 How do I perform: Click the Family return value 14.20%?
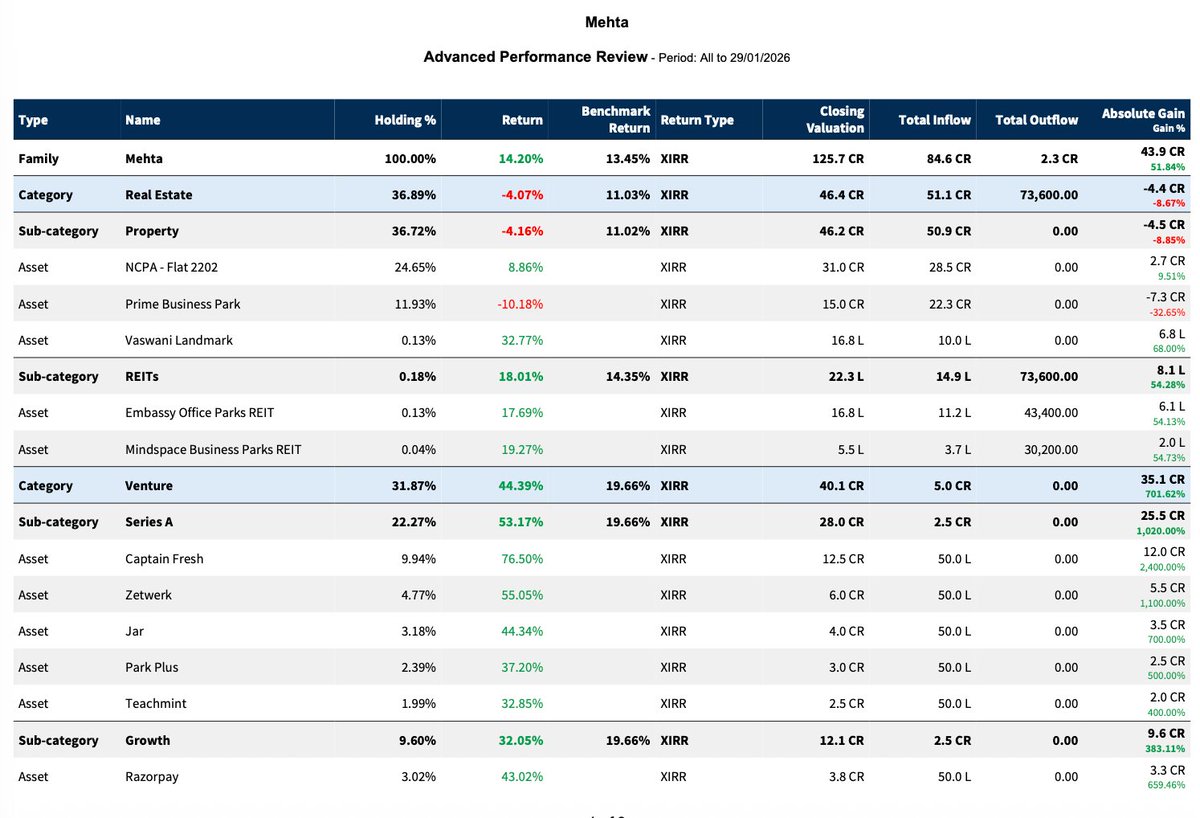[x=523, y=158]
